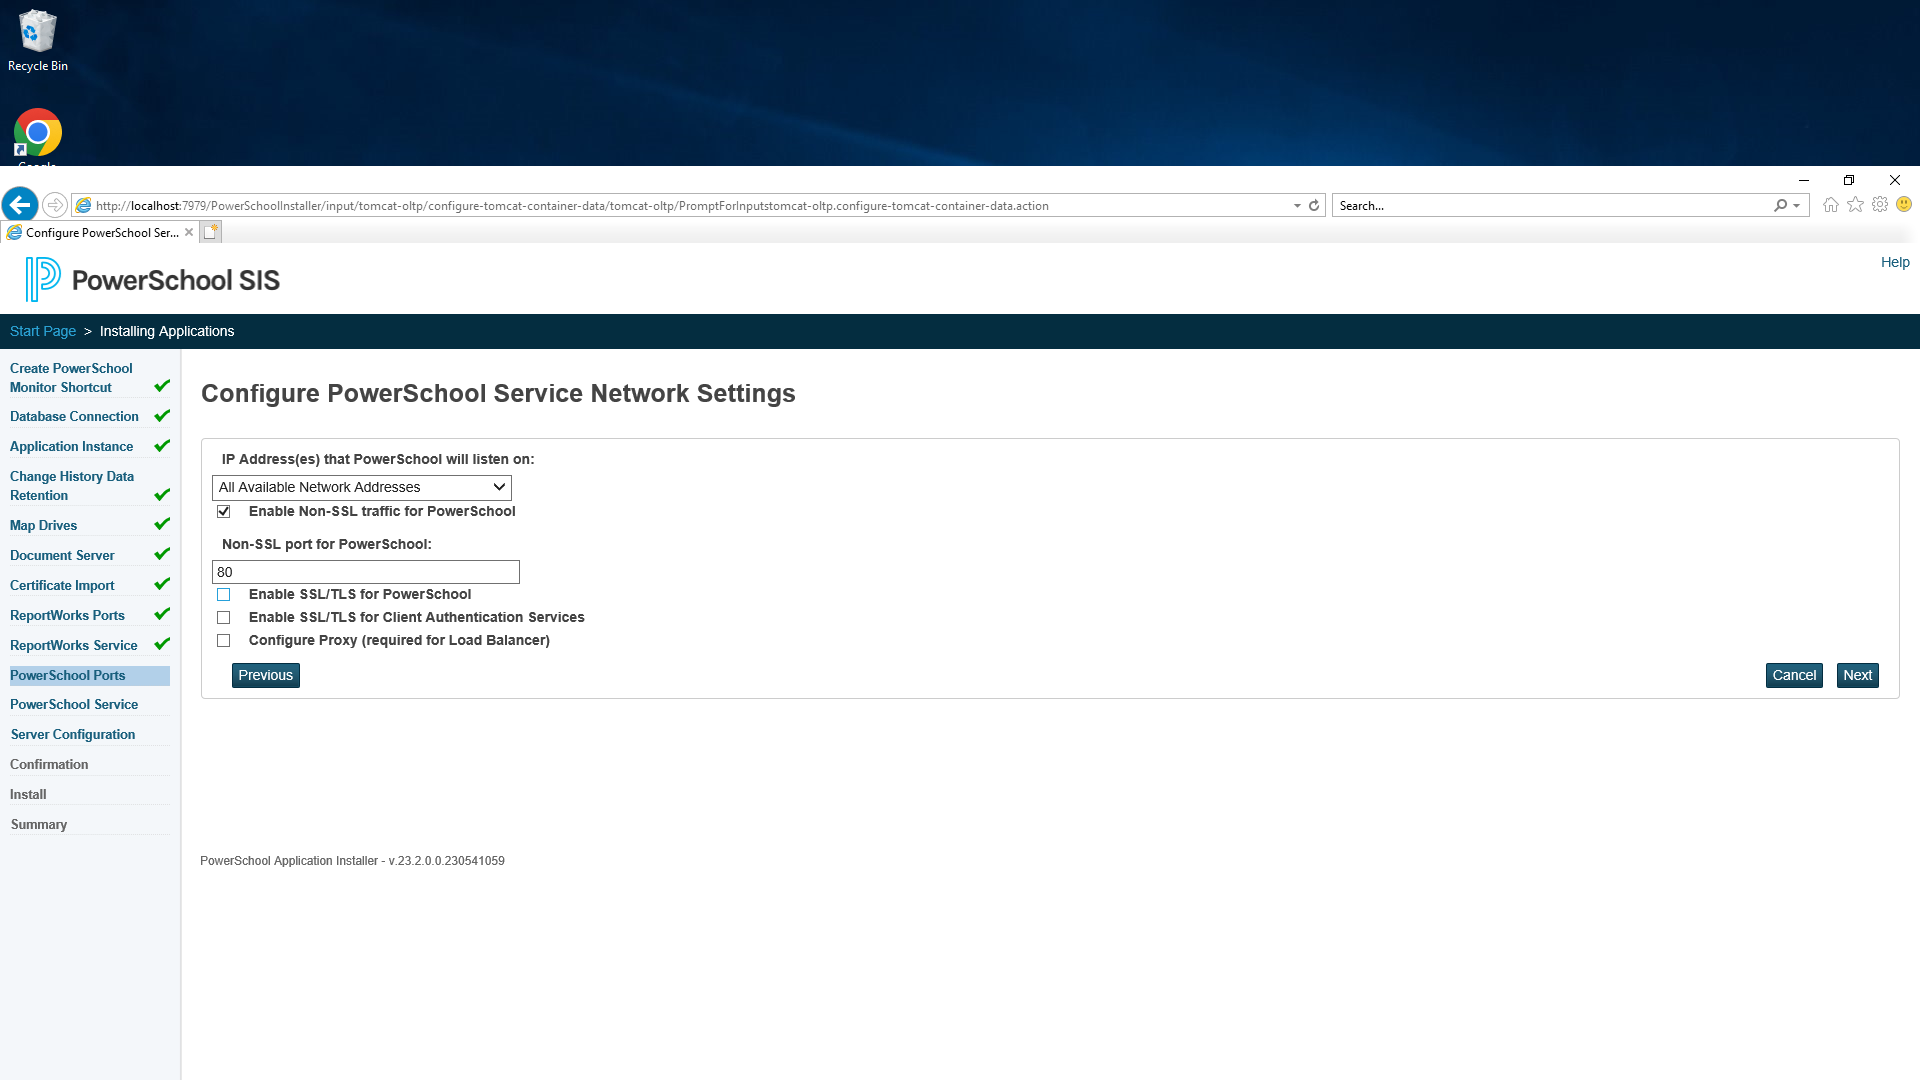1920x1080 pixels.
Task: Expand the address bar history dropdown arrow
Action: pos(1297,205)
